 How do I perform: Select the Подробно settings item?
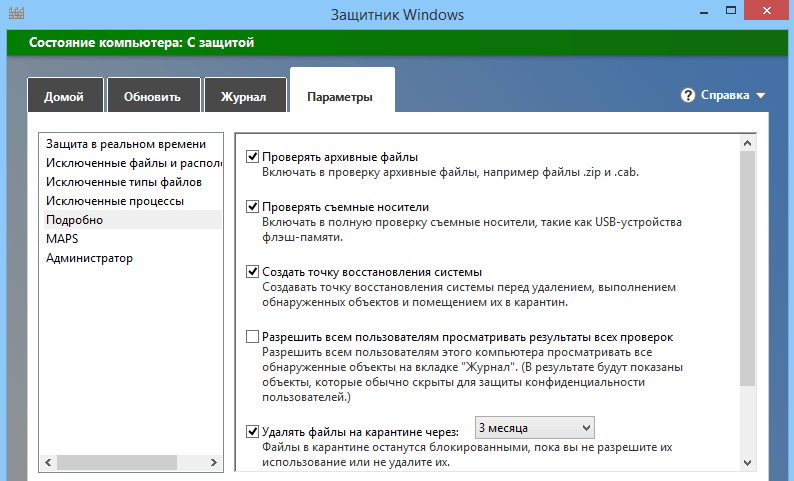(x=131, y=220)
